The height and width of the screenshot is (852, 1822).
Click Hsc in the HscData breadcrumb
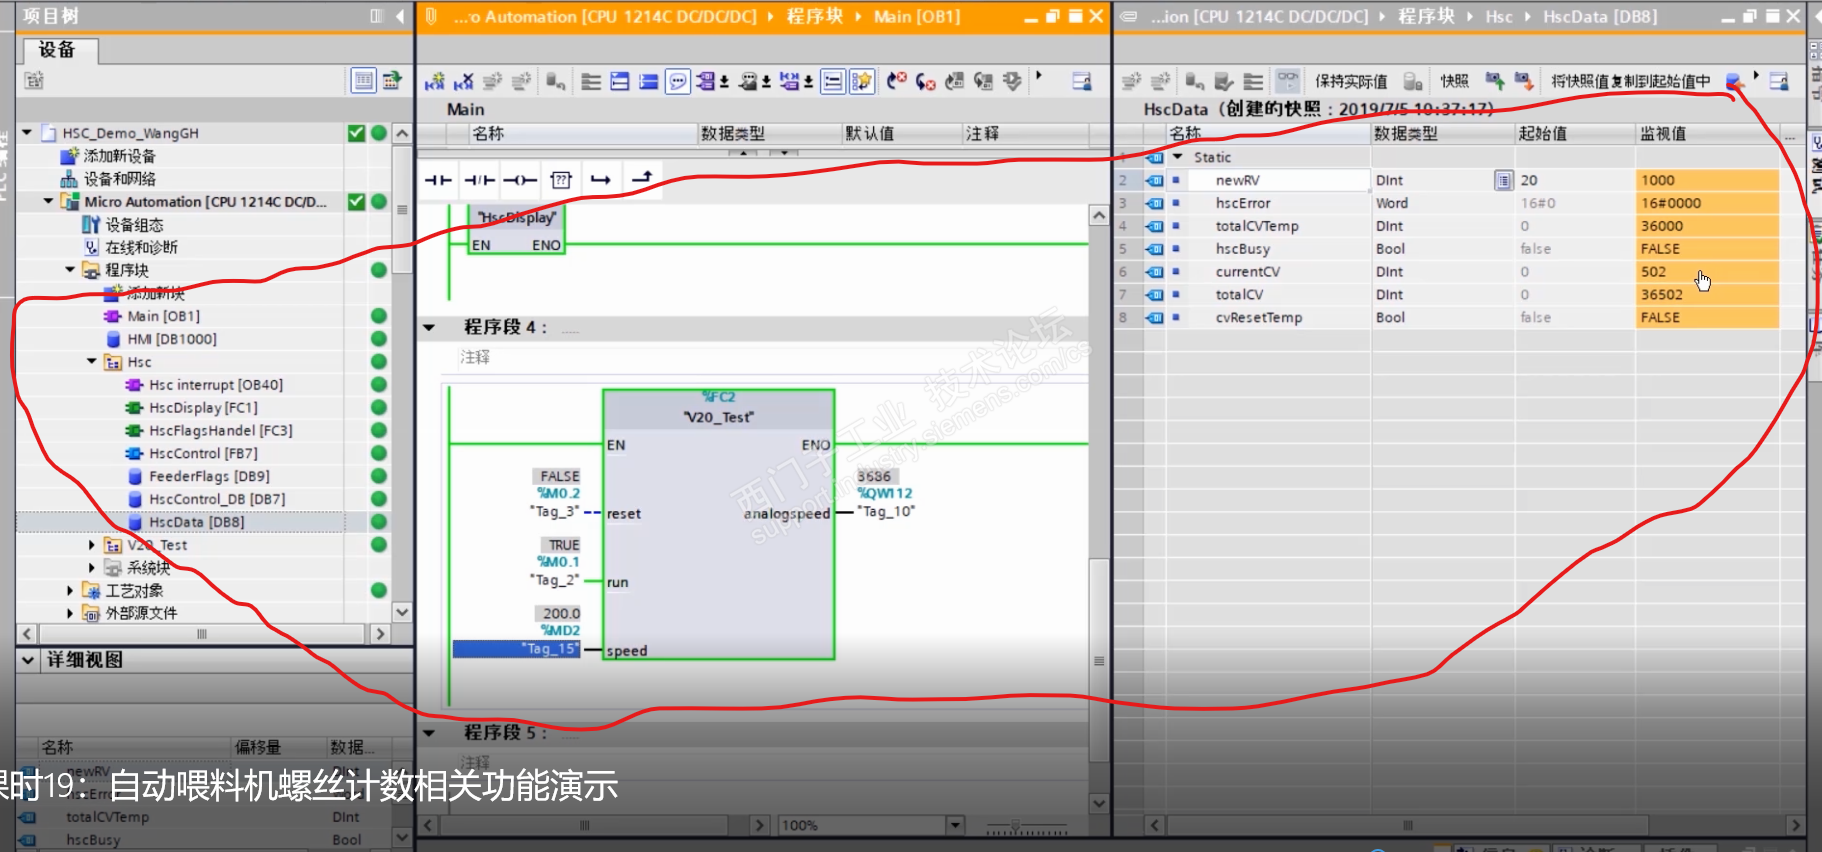1498,16
